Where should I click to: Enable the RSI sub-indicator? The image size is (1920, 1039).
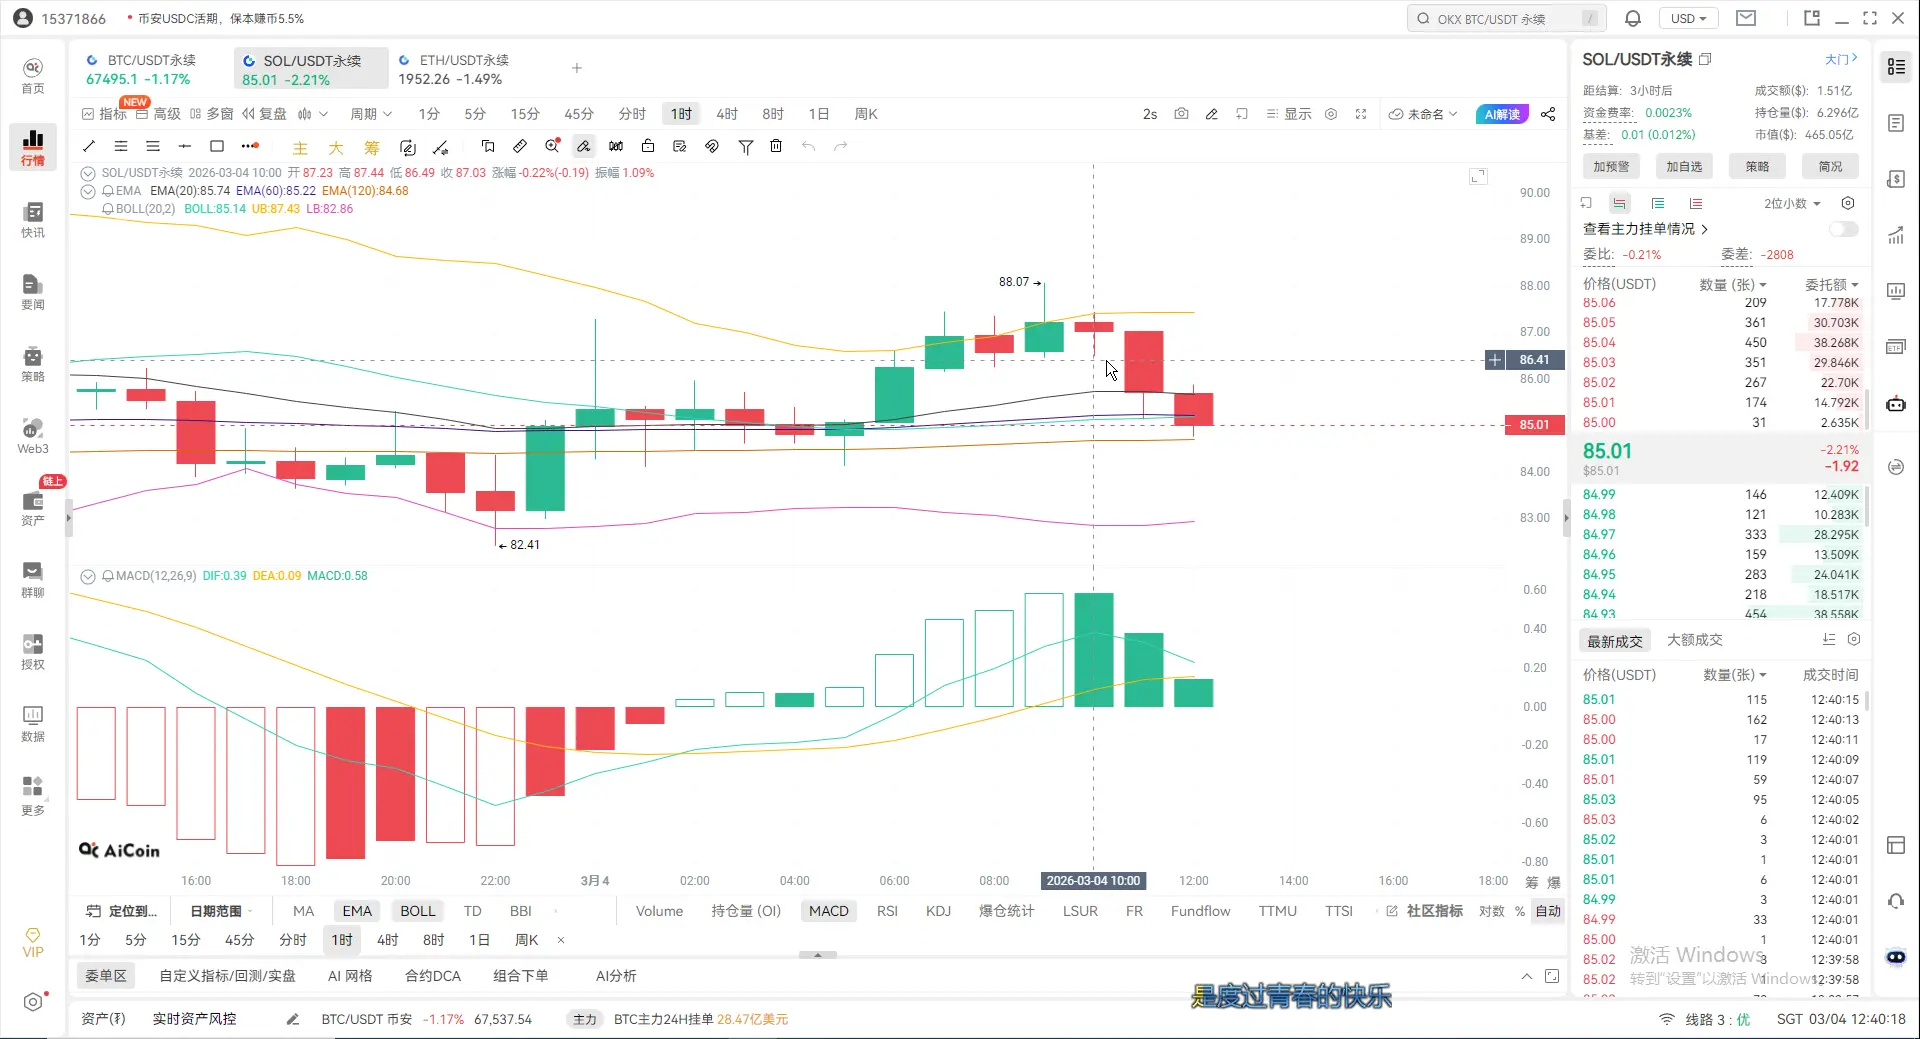pyautogui.click(x=887, y=911)
